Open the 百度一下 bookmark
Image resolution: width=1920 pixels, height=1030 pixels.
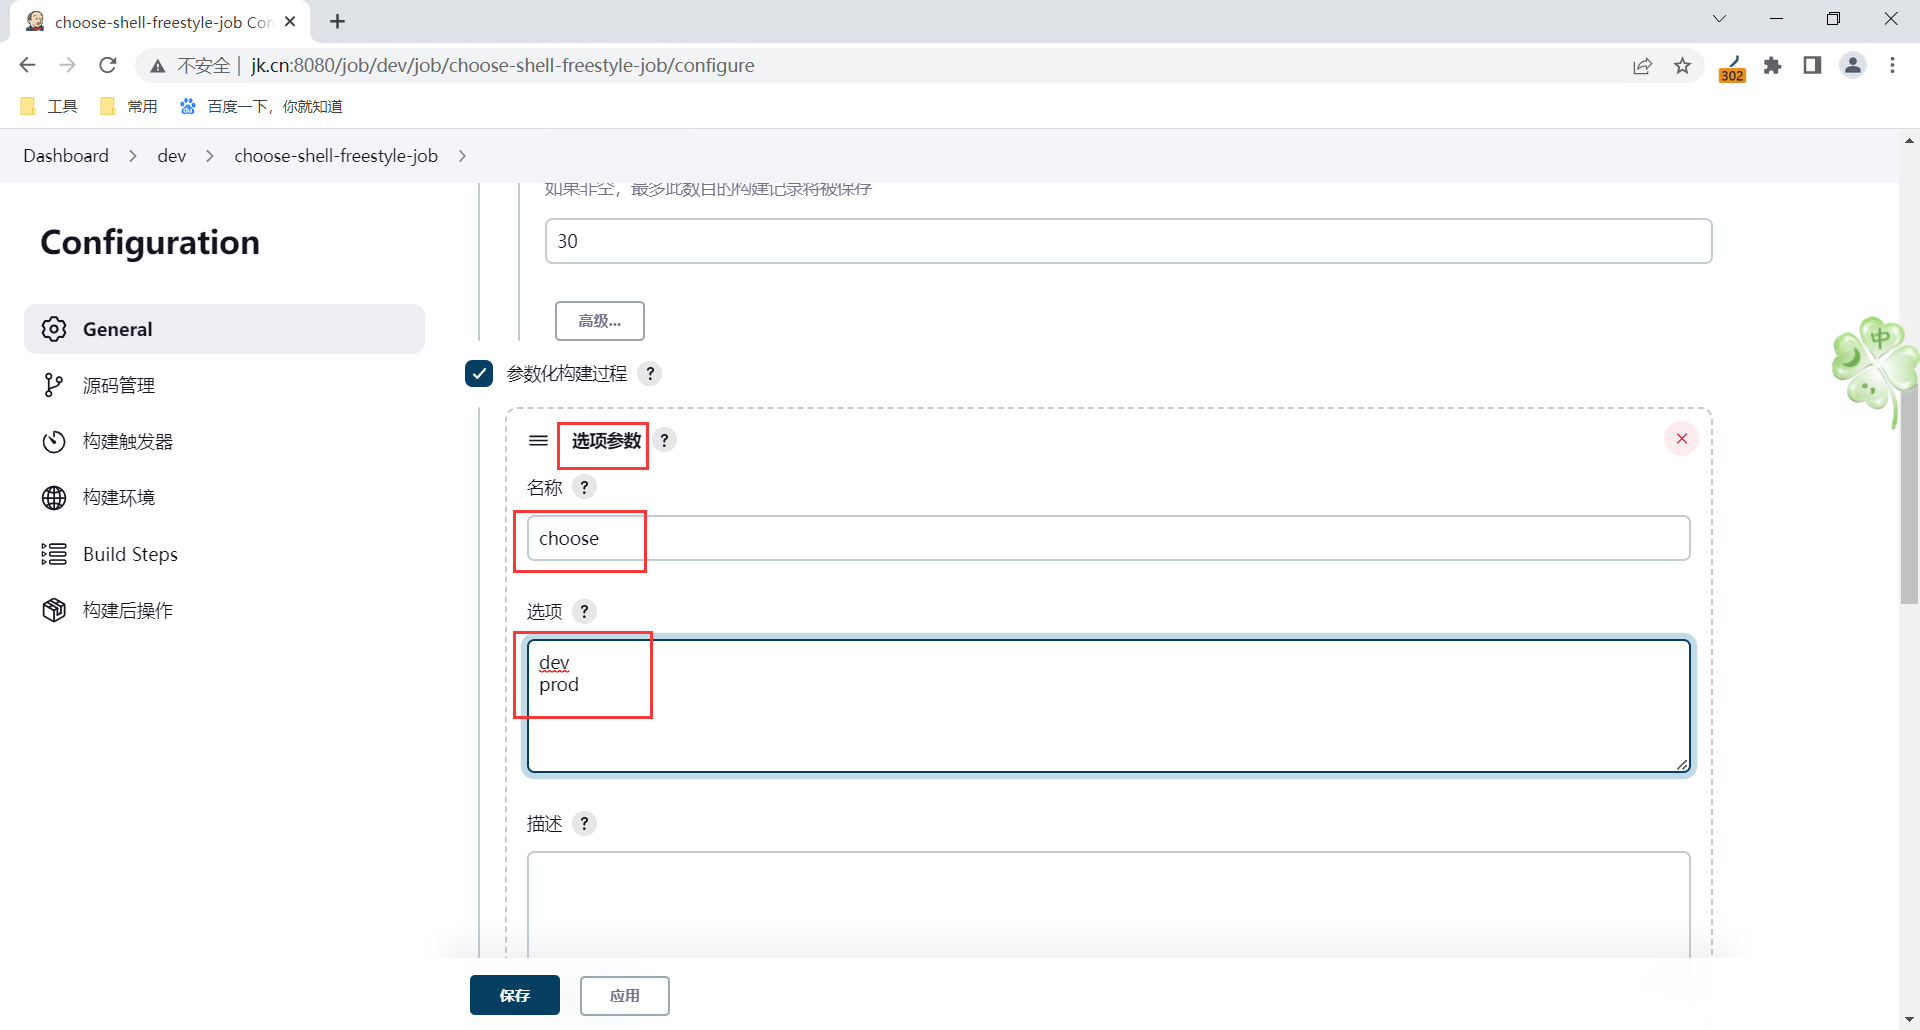click(260, 106)
